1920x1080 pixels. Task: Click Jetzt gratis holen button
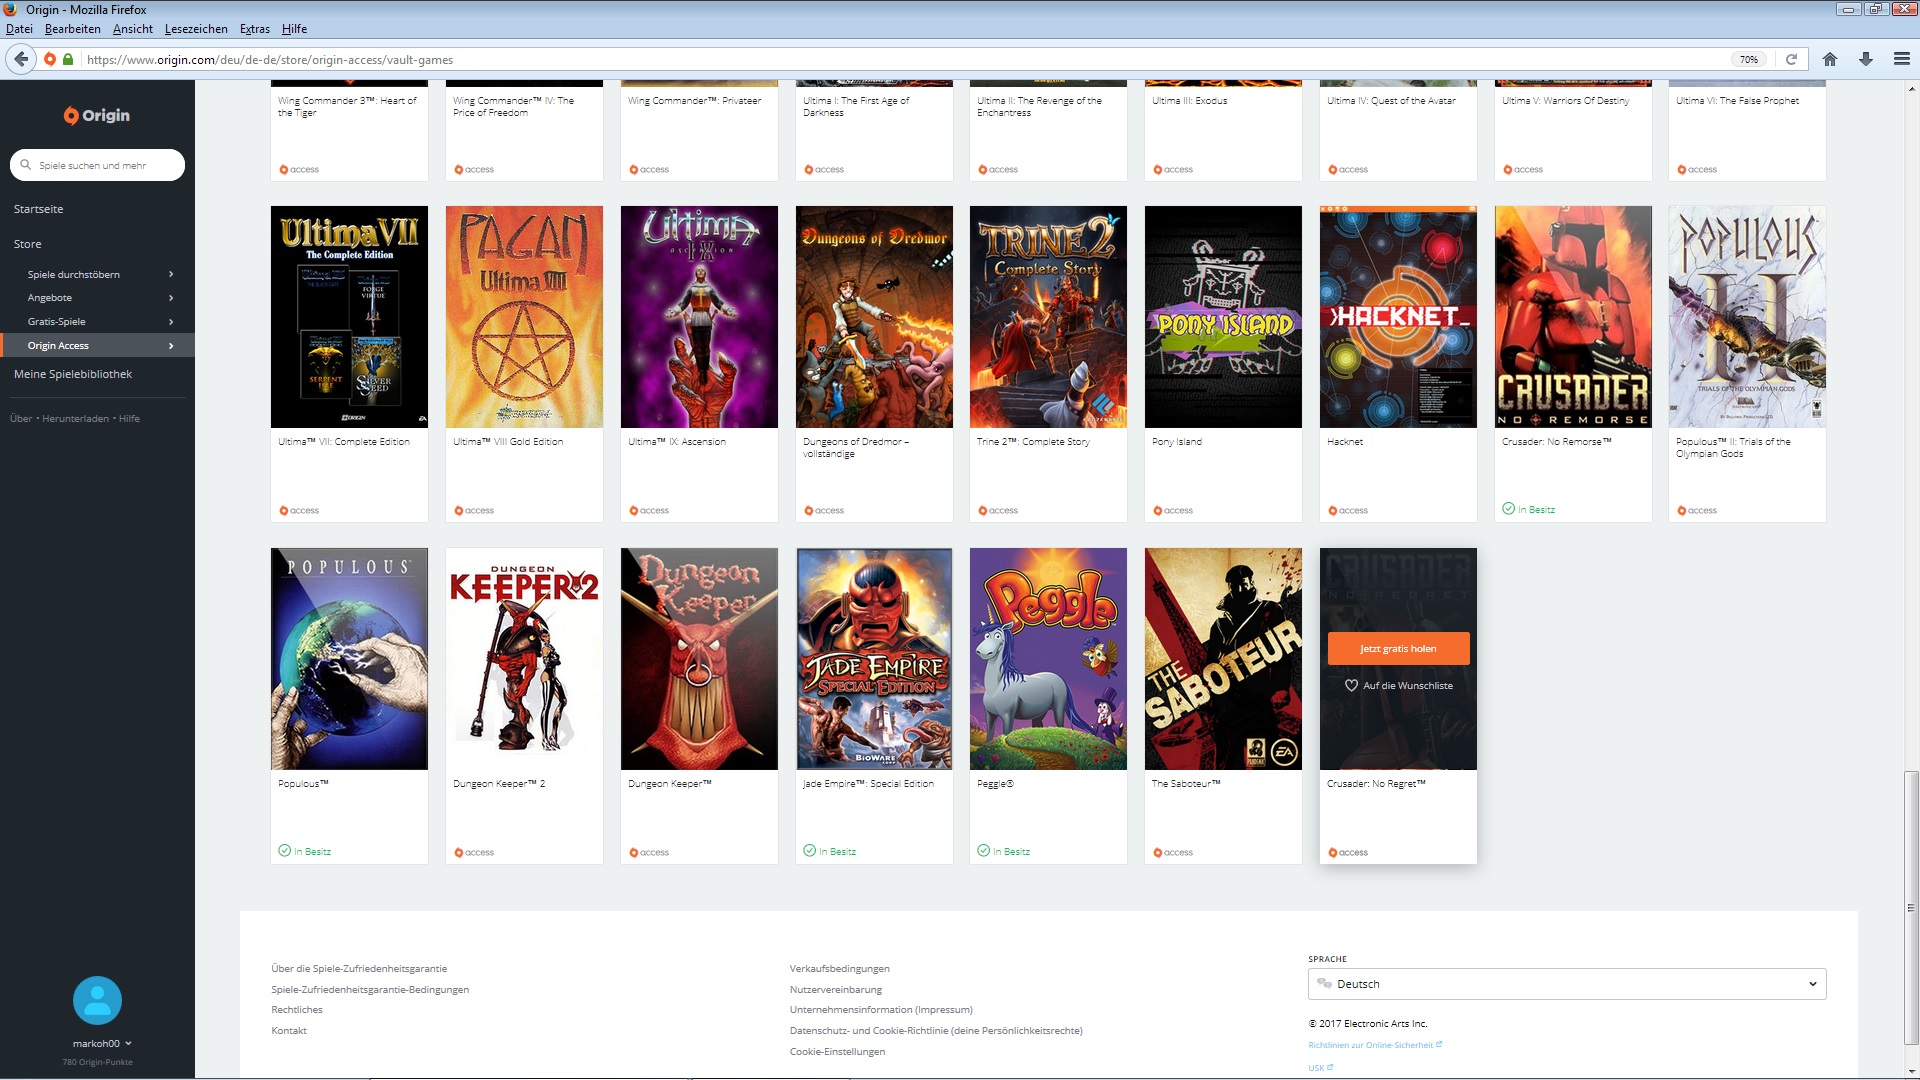tap(1397, 648)
